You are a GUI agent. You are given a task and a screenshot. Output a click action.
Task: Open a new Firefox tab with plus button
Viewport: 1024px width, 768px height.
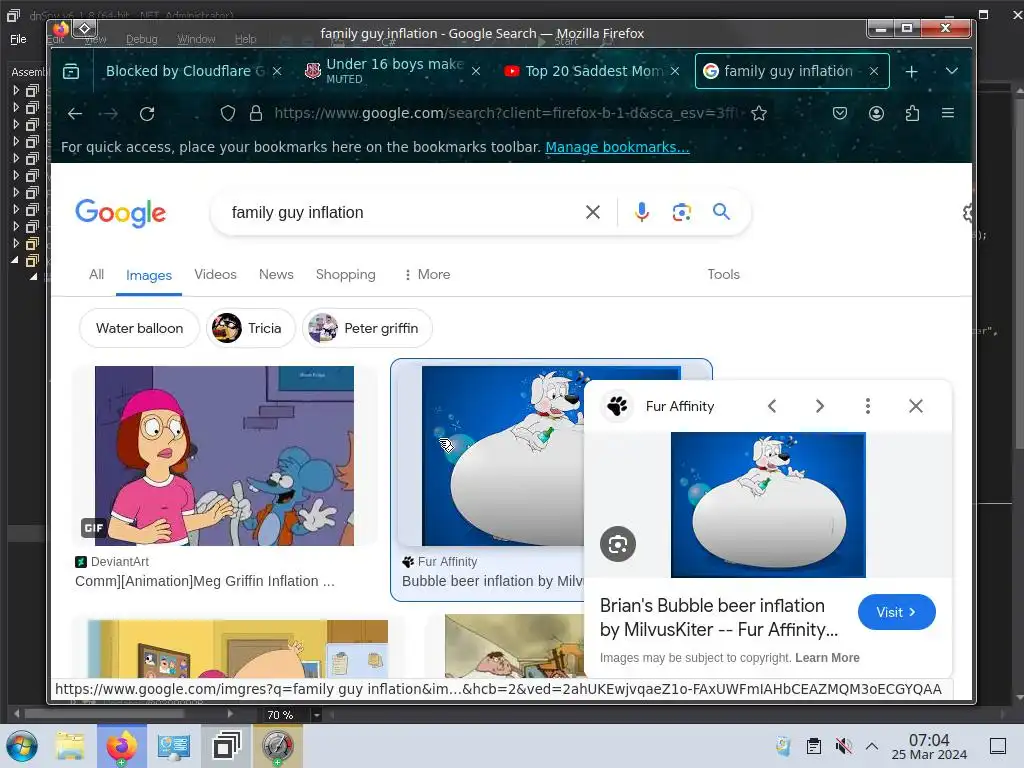(912, 71)
